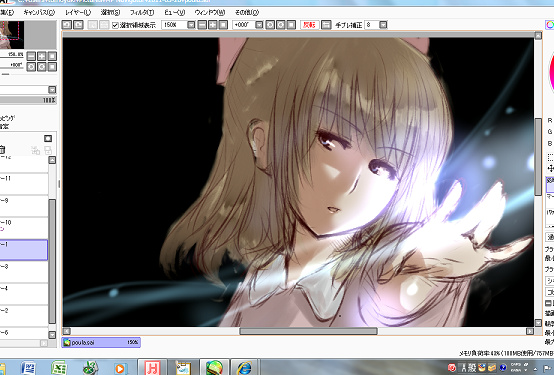
Task: Click the red 反転 flip view button
Action: coord(310,25)
